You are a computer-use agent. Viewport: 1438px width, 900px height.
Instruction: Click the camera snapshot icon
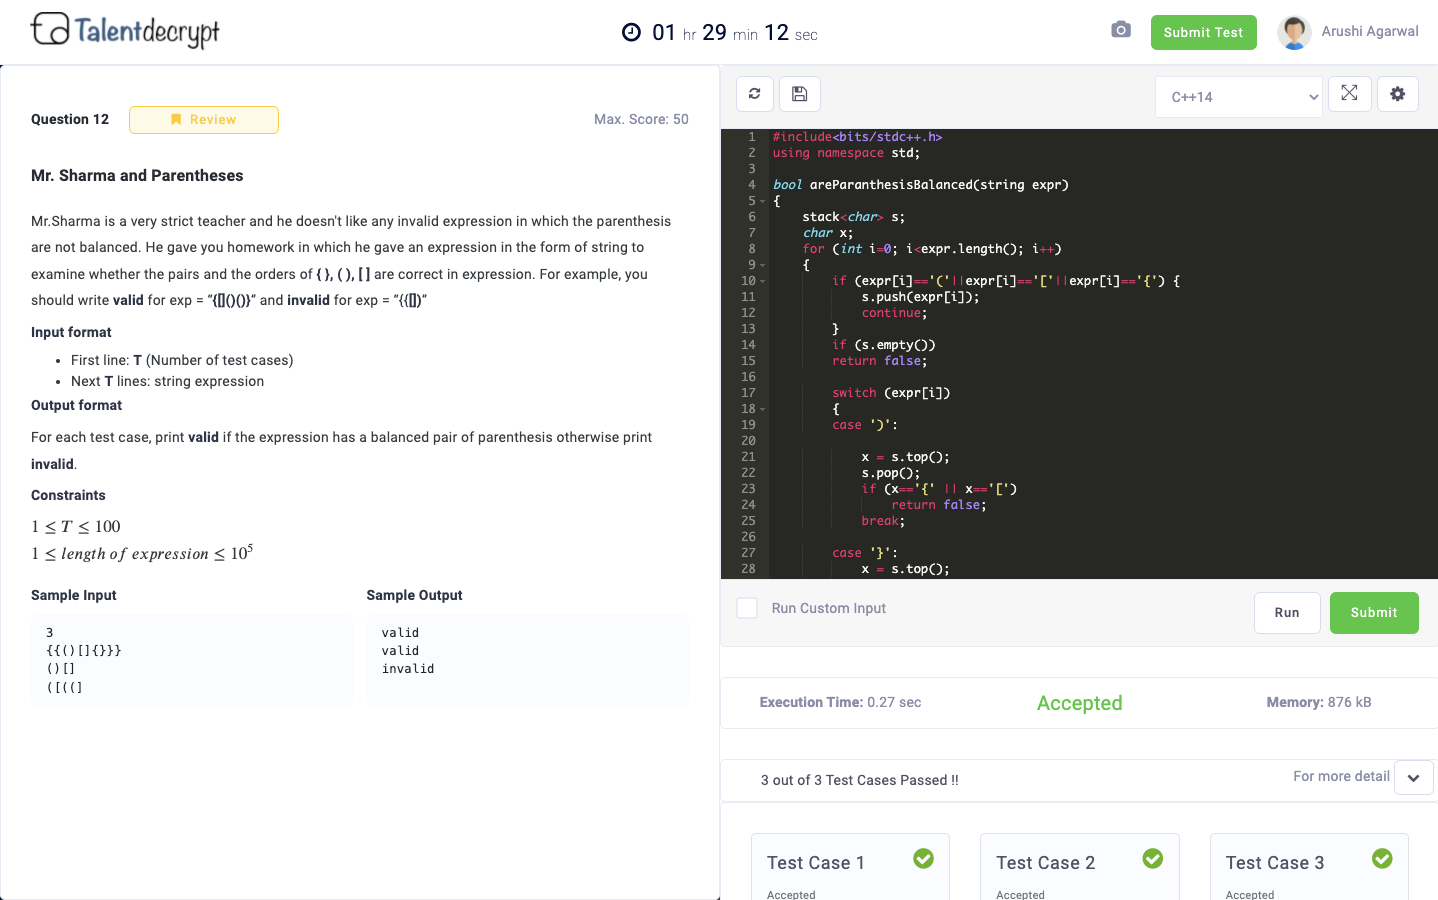[x=1121, y=30]
